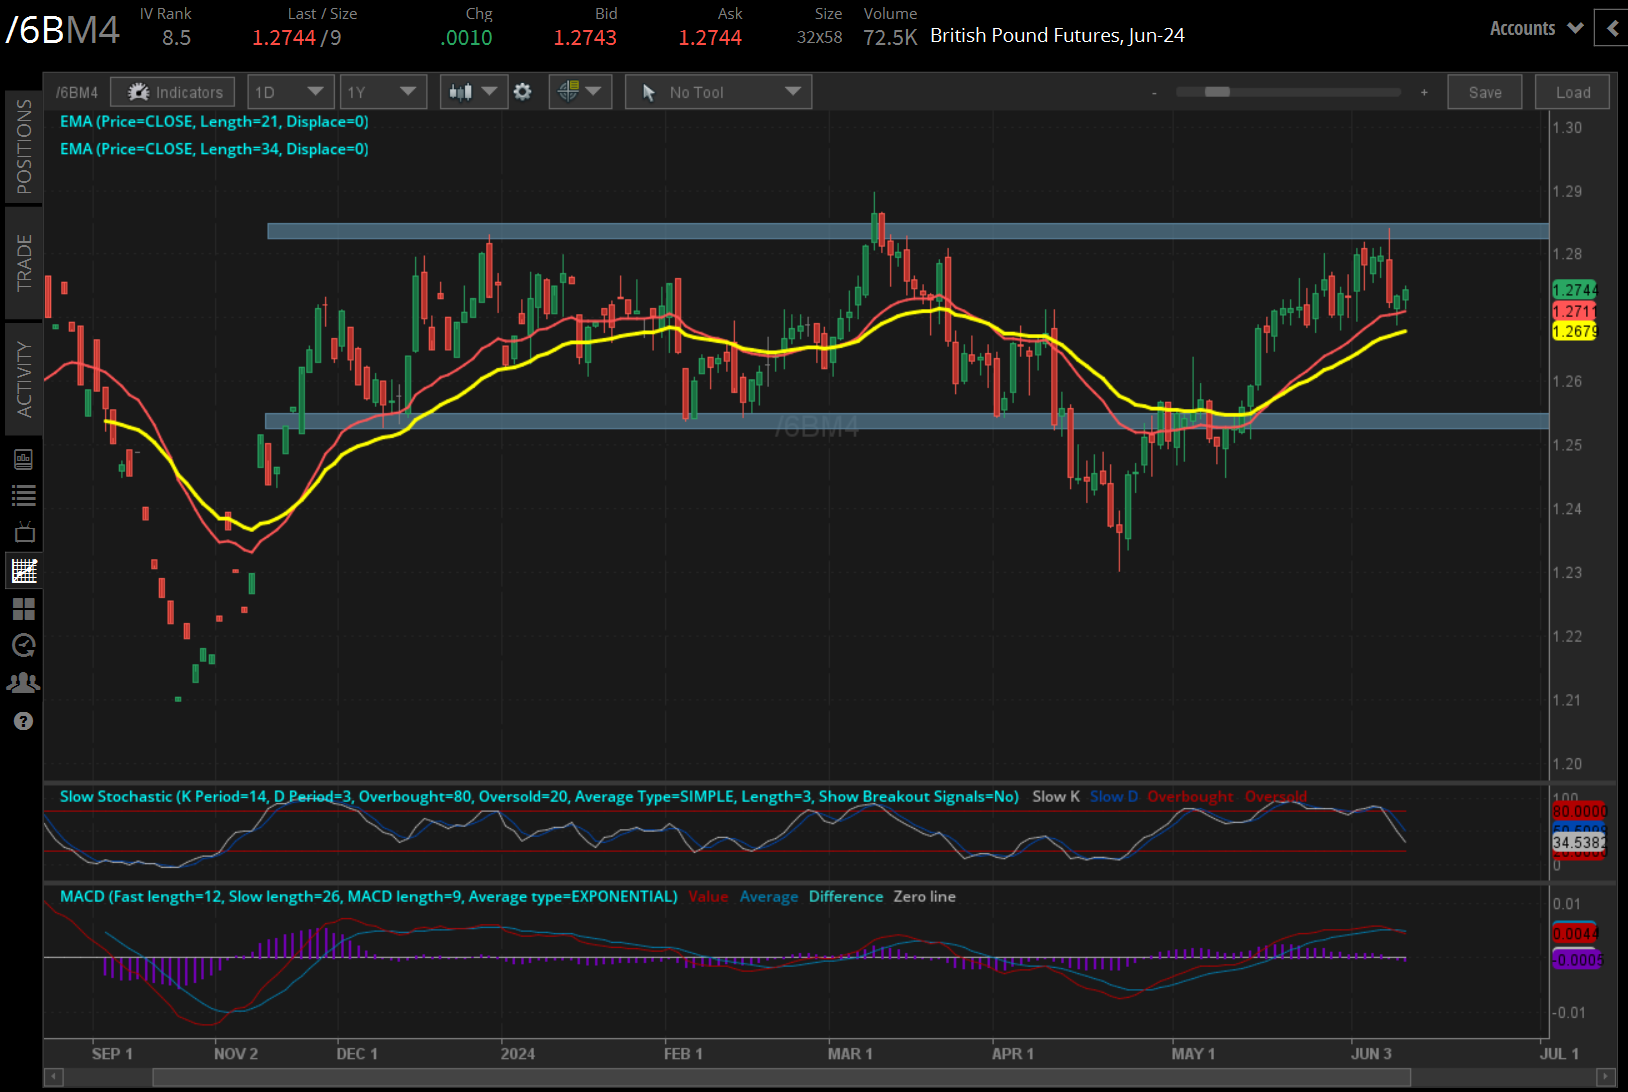Open the four-square grid layout icon
Image resolution: width=1628 pixels, height=1092 pixels.
pos(24,608)
